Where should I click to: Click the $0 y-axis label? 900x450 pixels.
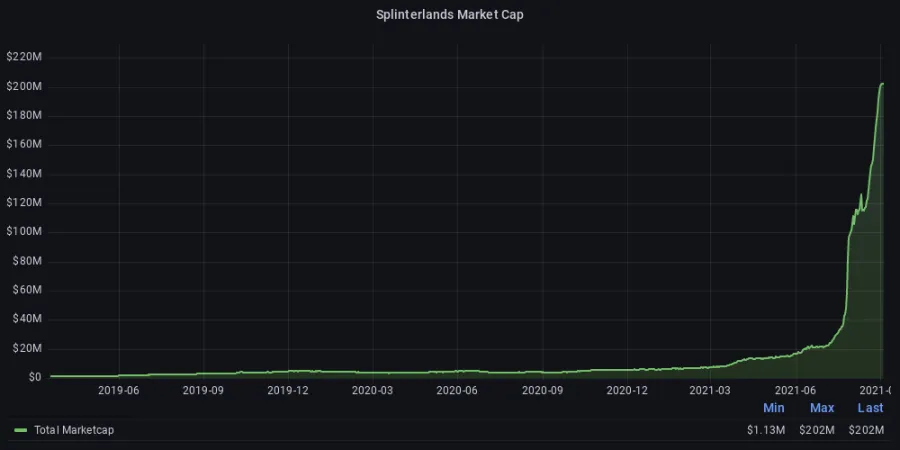tap(34, 378)
